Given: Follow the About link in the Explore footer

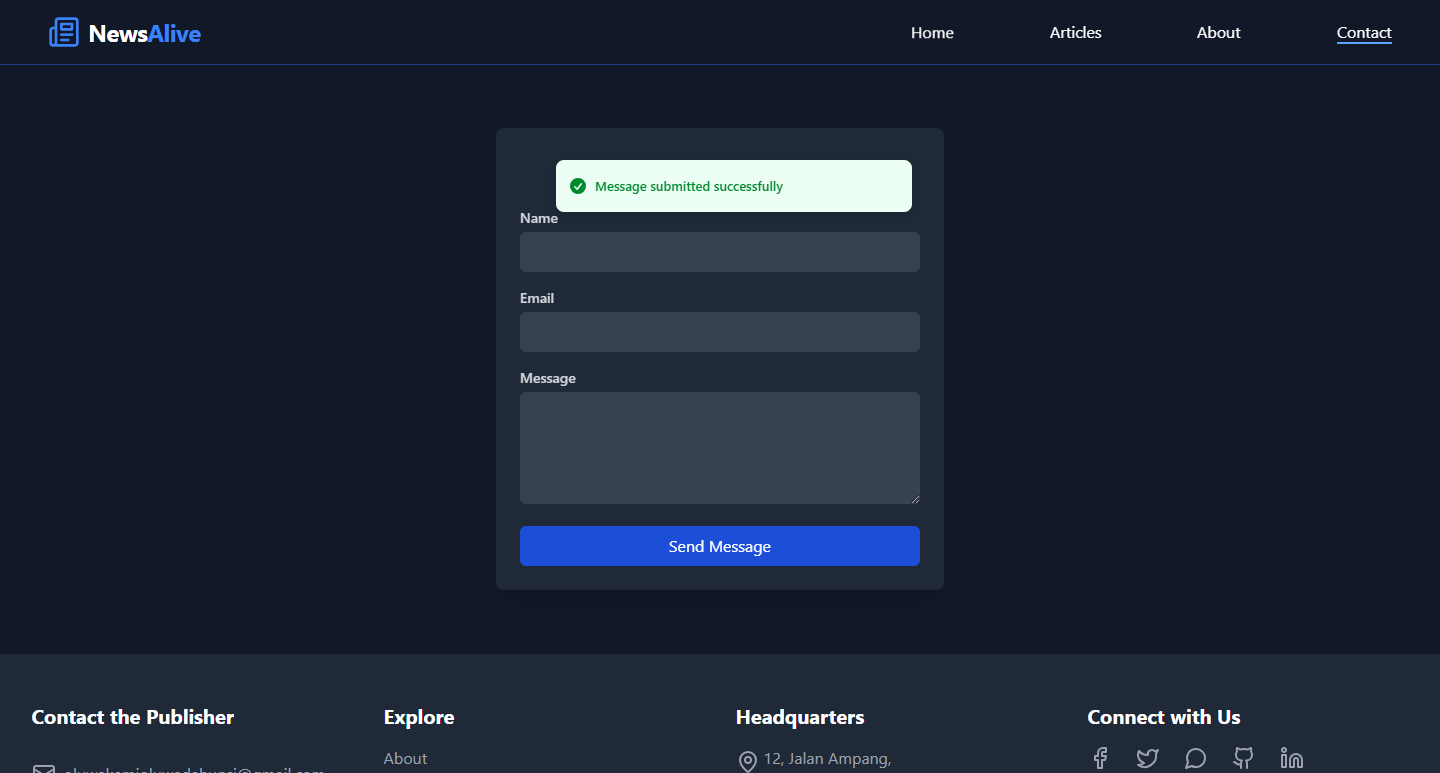Looking at the screenshot, I should [x=405, y=758].
